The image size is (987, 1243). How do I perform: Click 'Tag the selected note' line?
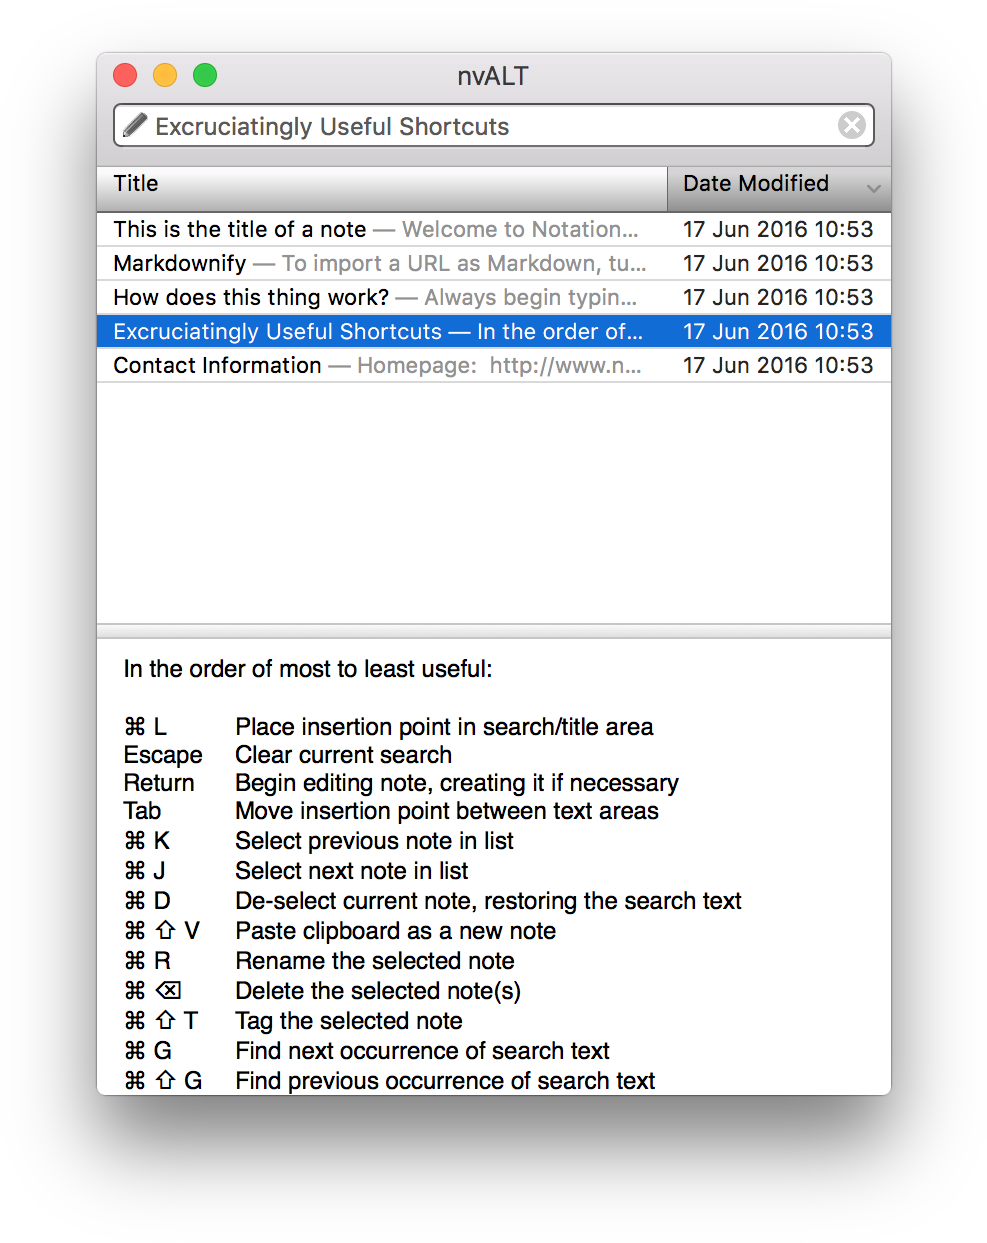(349, 1021)
